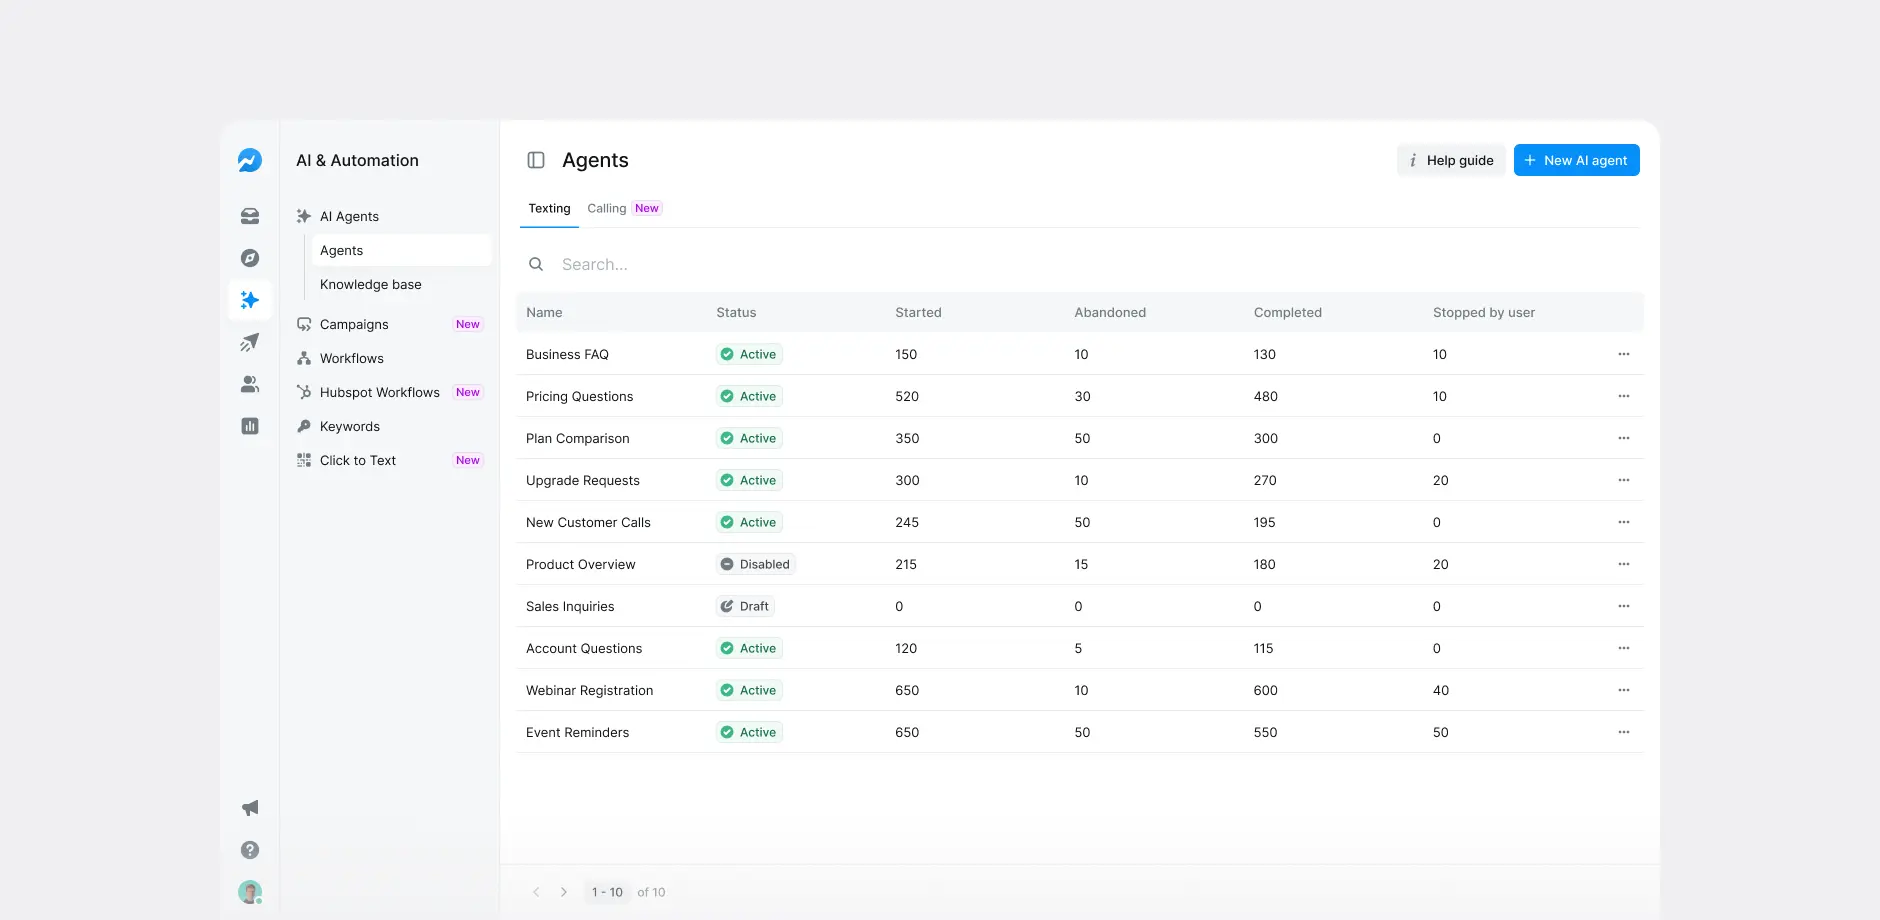Sort by the Name column header
Screen dimensions: 1880x920
click(x=544, y=312)
